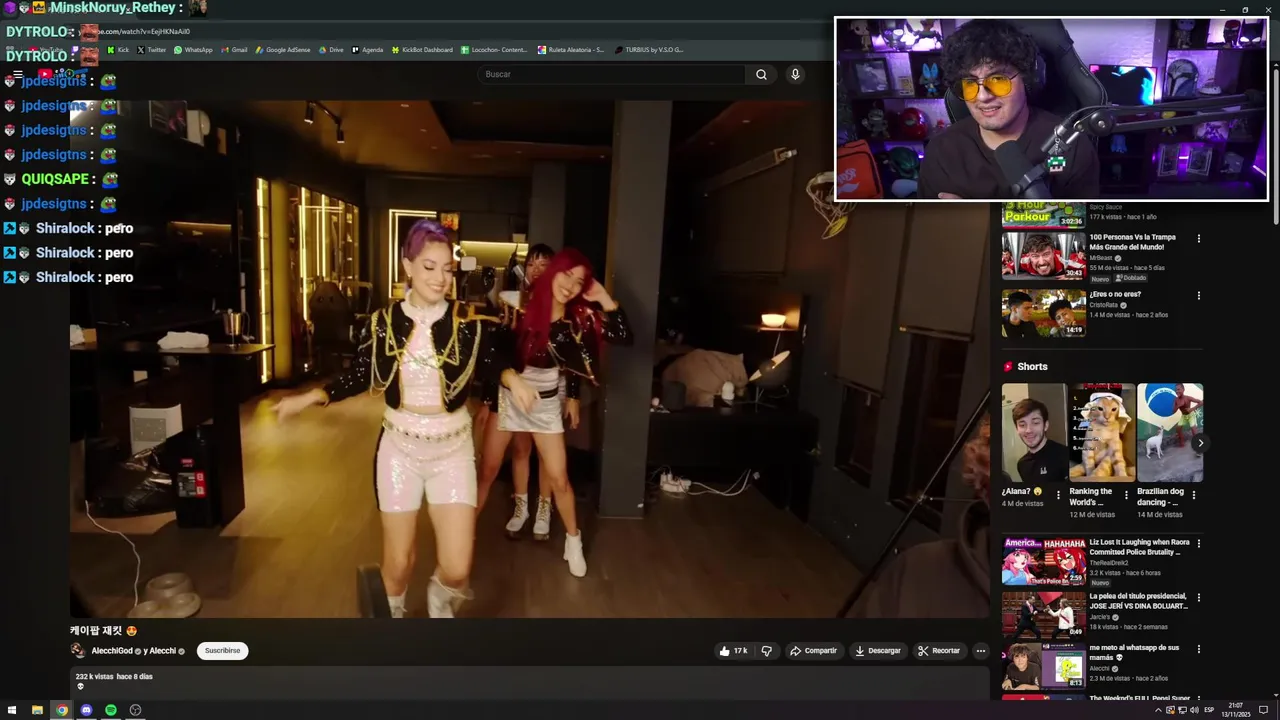
Task: Open the KickBot Dashboard bookmark
Action: 422,50
